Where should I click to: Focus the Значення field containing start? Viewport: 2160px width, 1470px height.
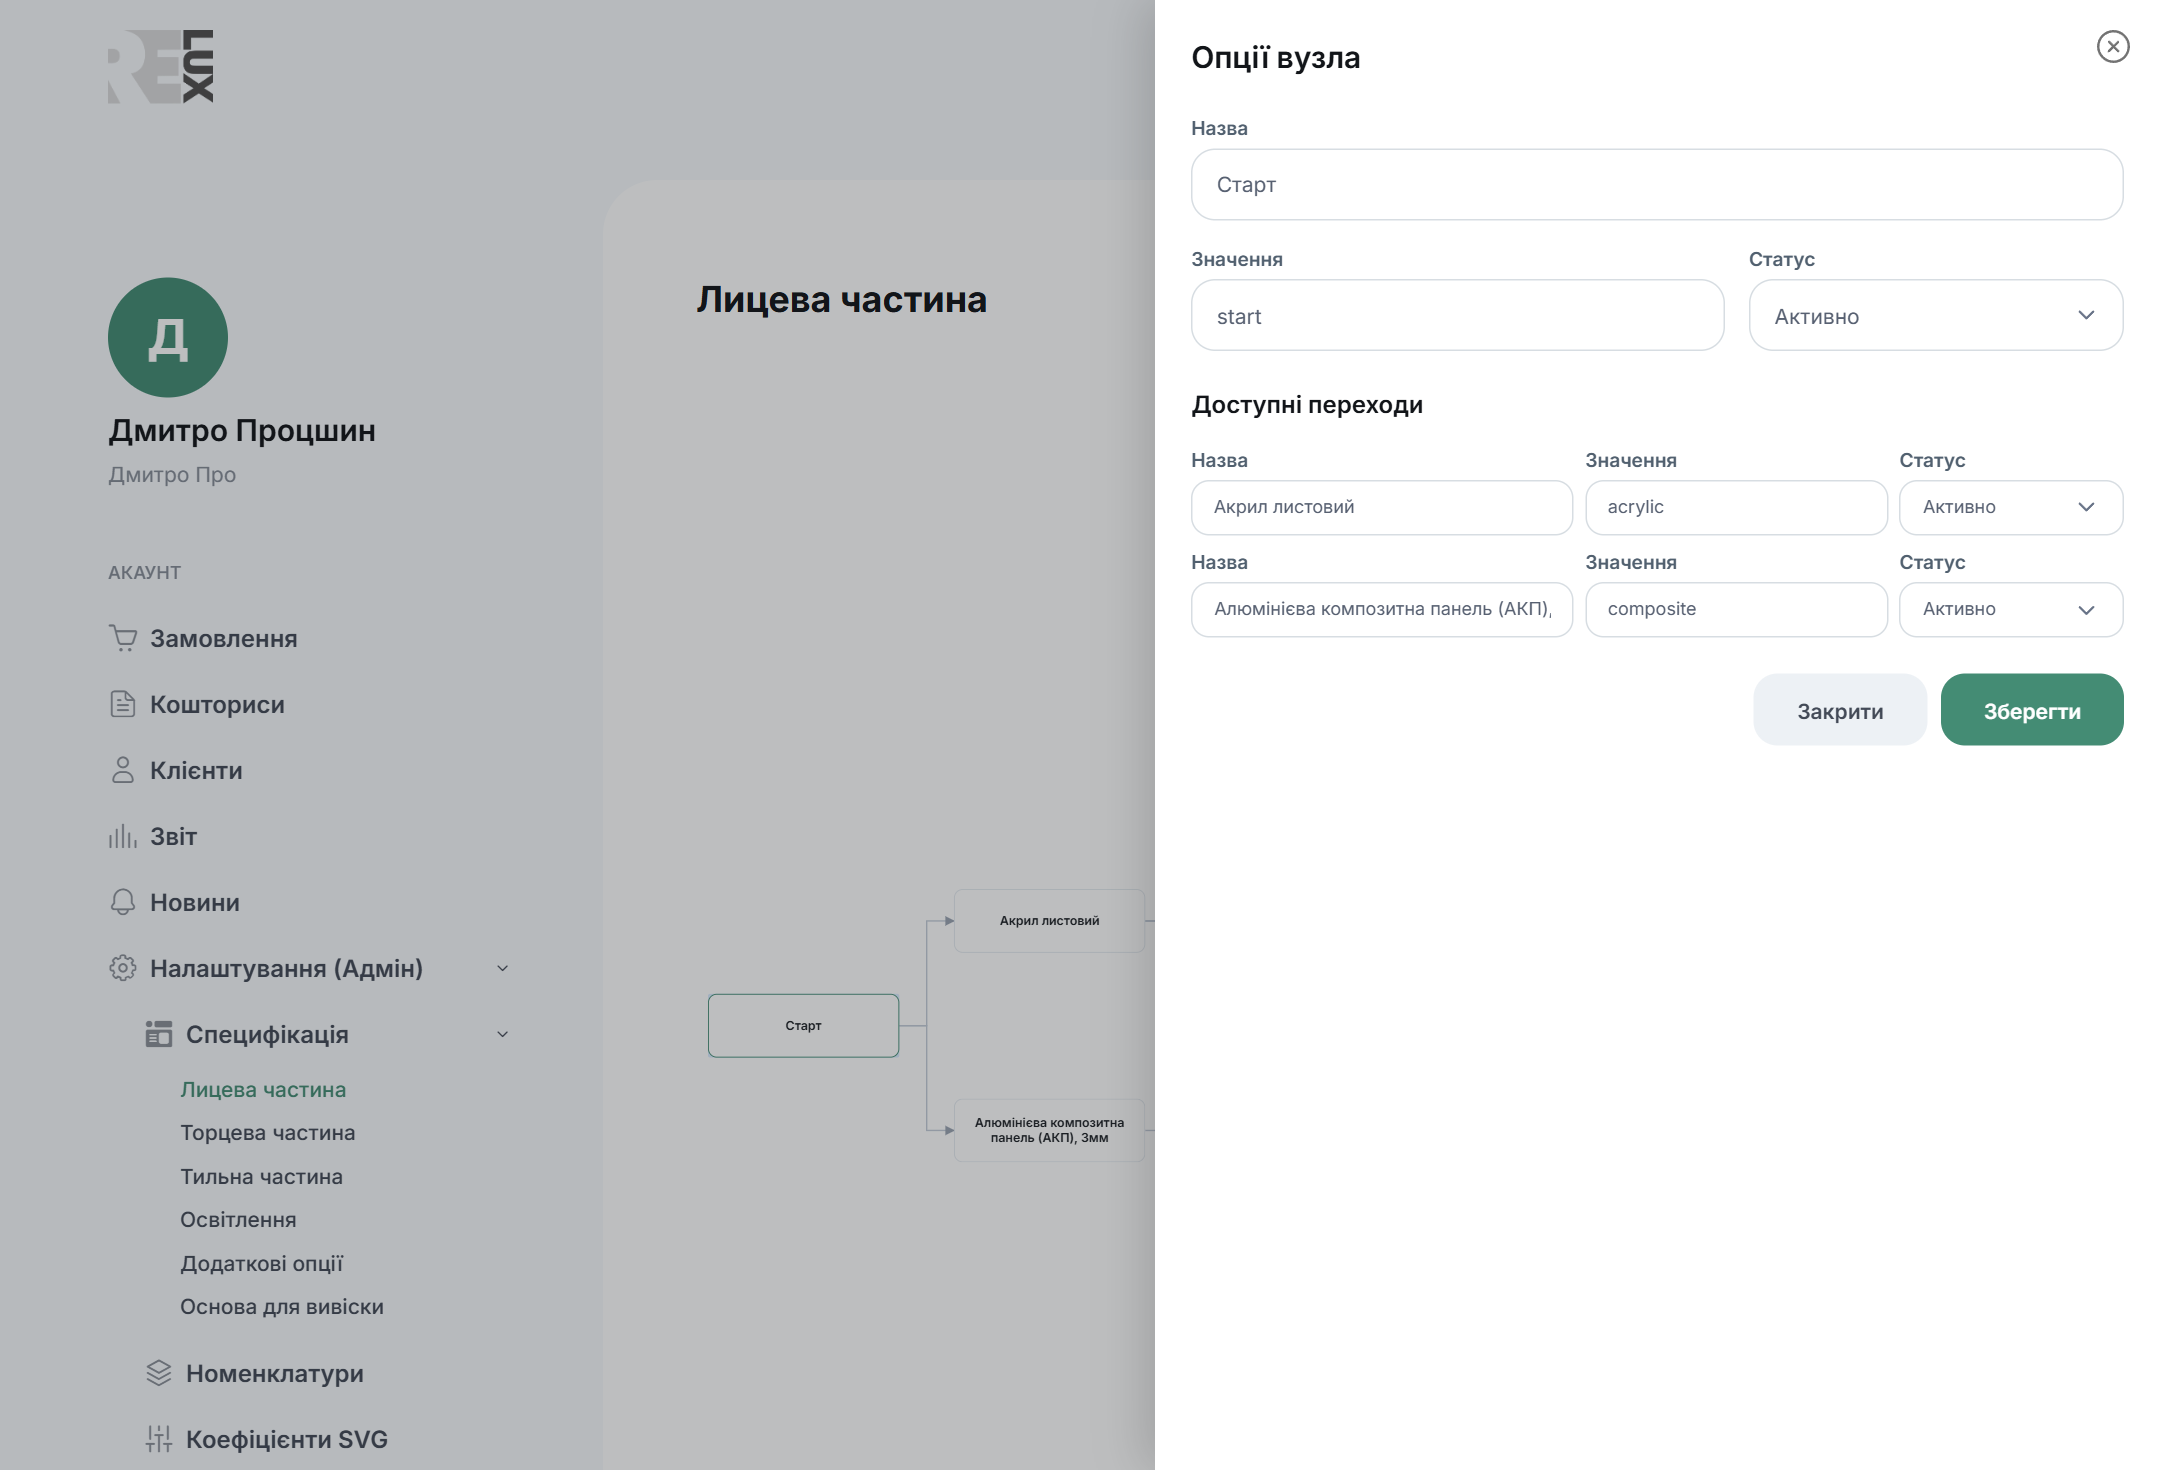(x=1457, y=315)
